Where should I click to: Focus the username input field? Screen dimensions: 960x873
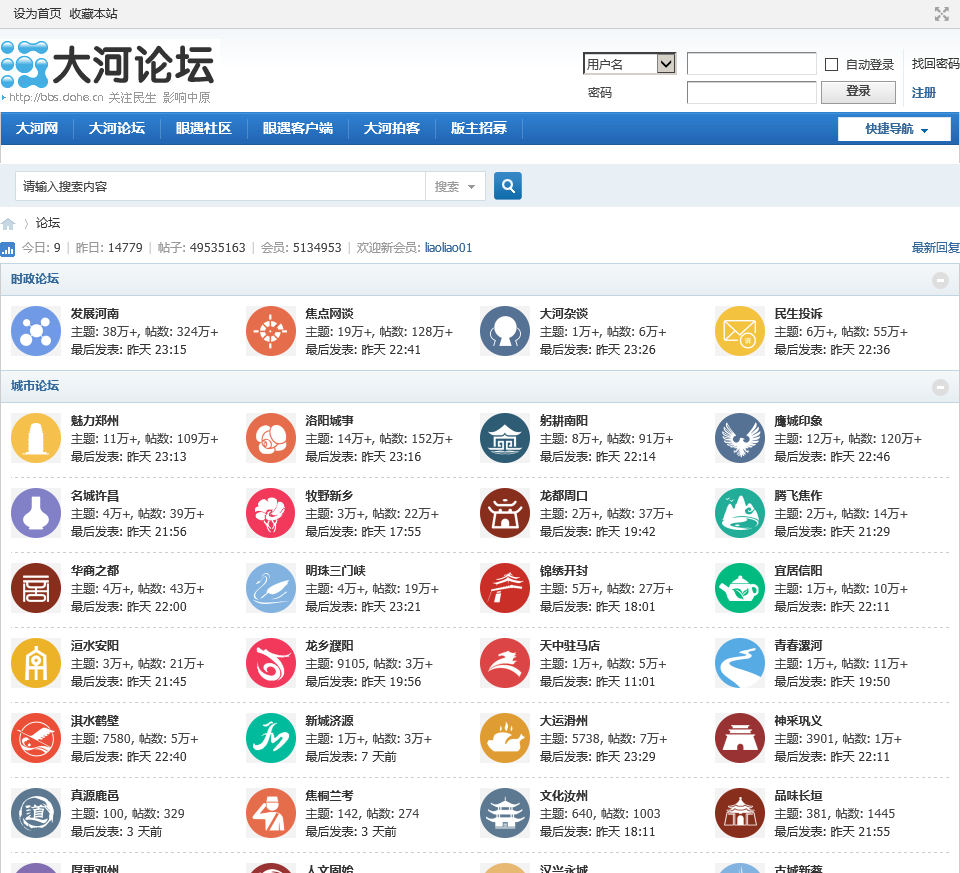click(x=751, y=63)
